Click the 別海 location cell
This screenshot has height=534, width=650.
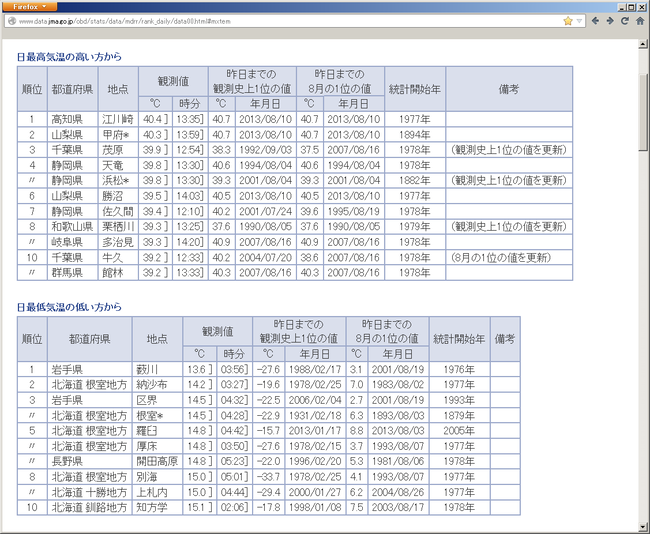click(x=158, y=477)
